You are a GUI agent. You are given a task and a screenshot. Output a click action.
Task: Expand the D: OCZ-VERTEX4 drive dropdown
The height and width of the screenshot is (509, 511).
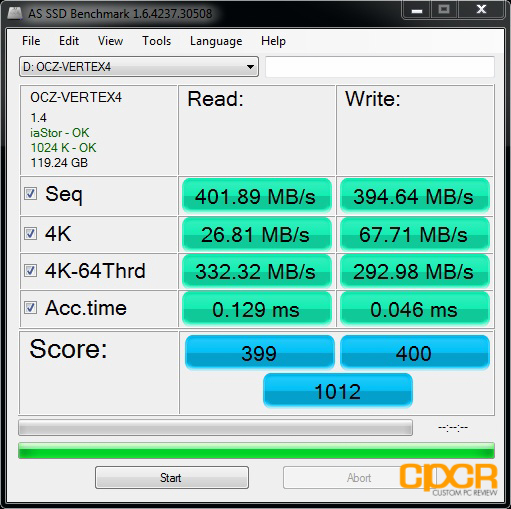(139, 67)
